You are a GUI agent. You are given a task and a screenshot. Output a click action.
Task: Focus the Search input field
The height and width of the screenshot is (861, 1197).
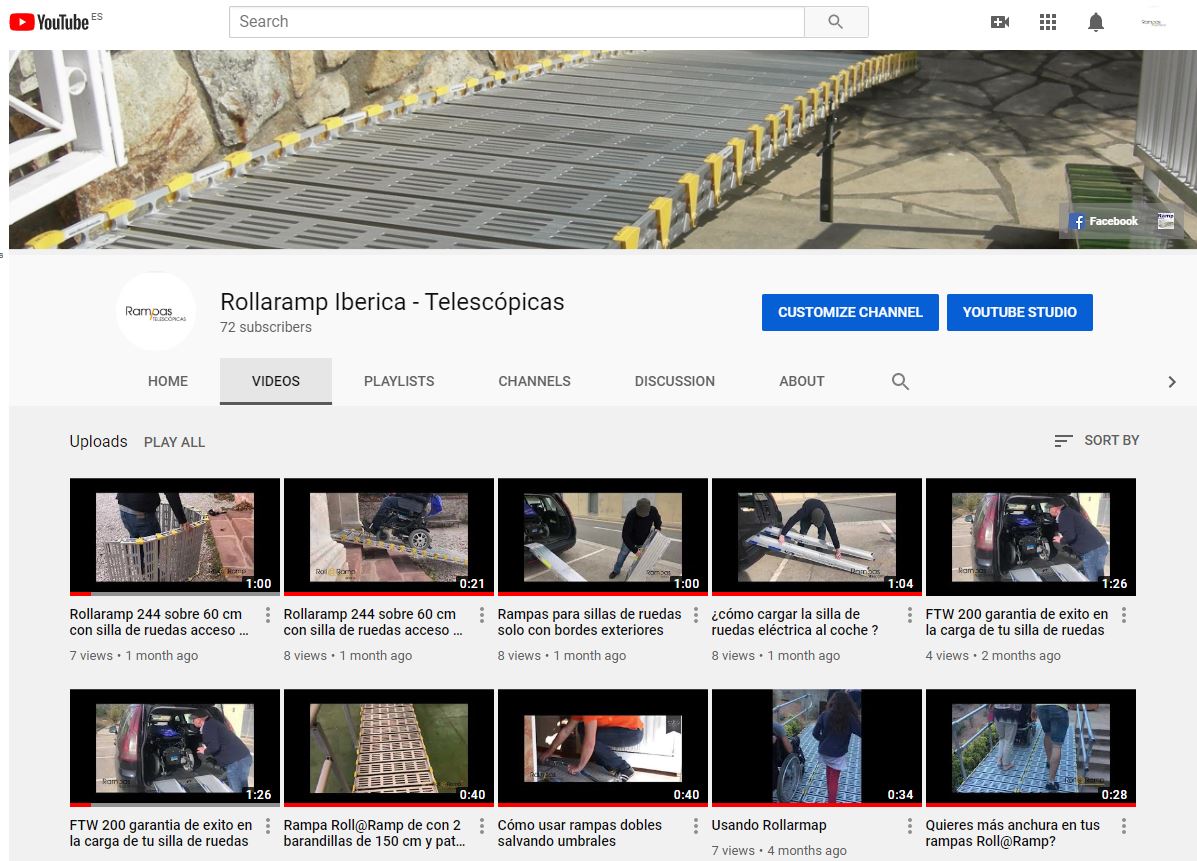(x=517, y=22)
